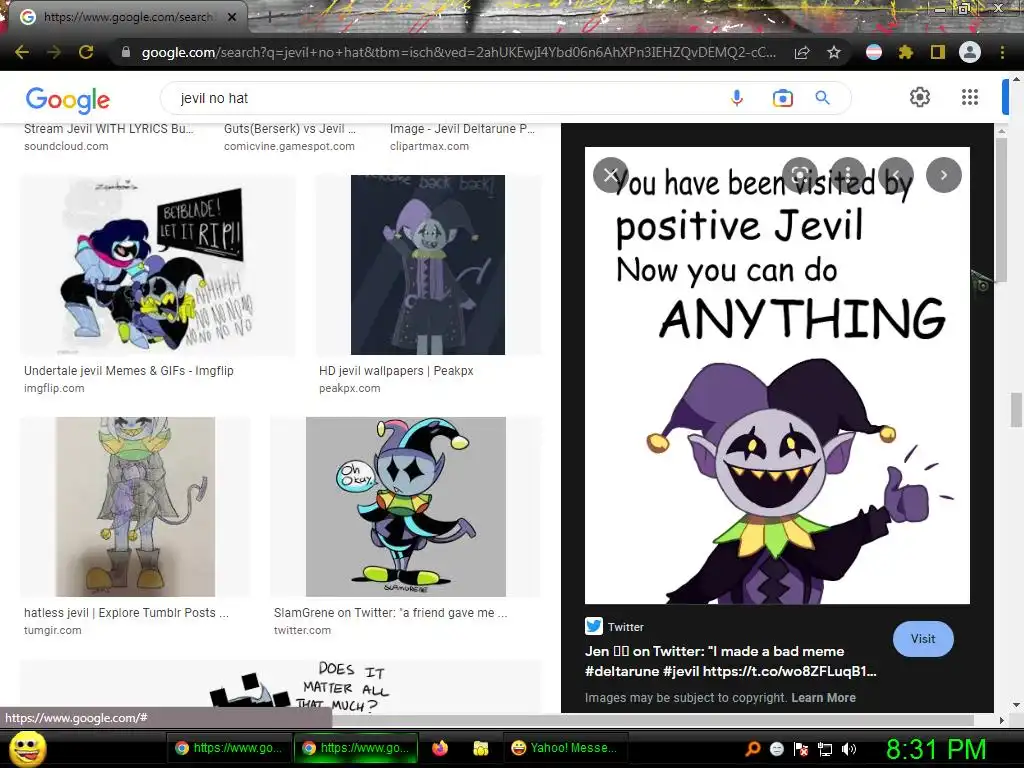Switch to the first Chrome taskbar window
Image resolution: width=1024 pixels, height=768 pixels.
pos(228,748)
